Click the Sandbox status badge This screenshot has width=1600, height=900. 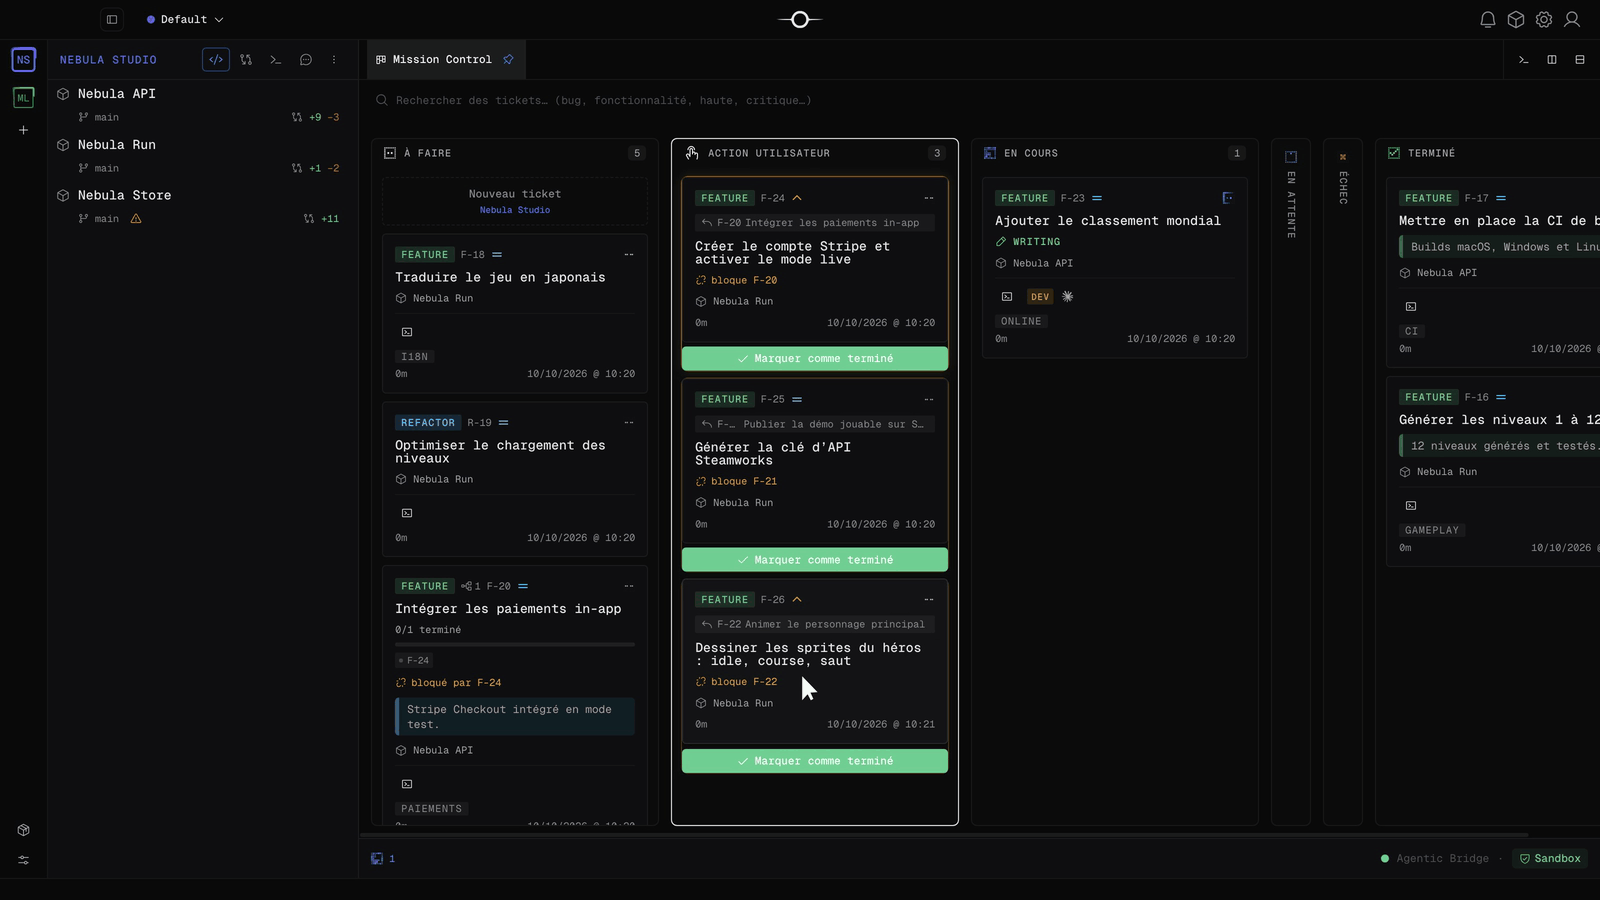[1551, 859]
